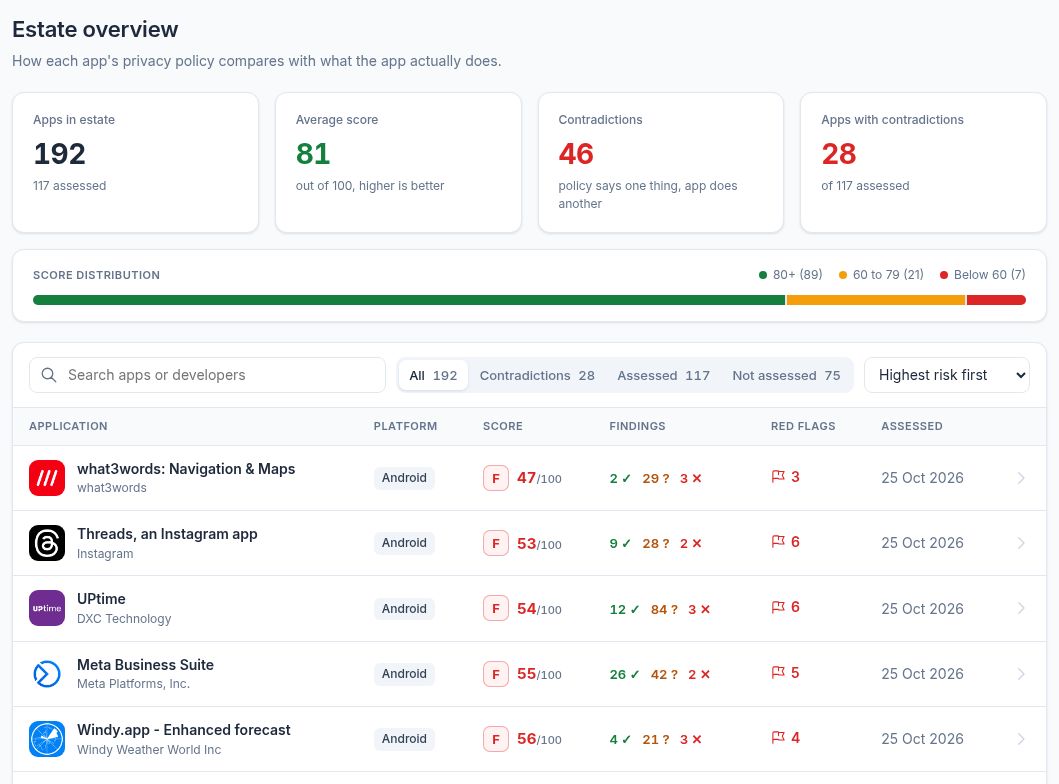Click the Android tag in what3words row
Viewport: 1059px width, 784px height.
(404, 478)
